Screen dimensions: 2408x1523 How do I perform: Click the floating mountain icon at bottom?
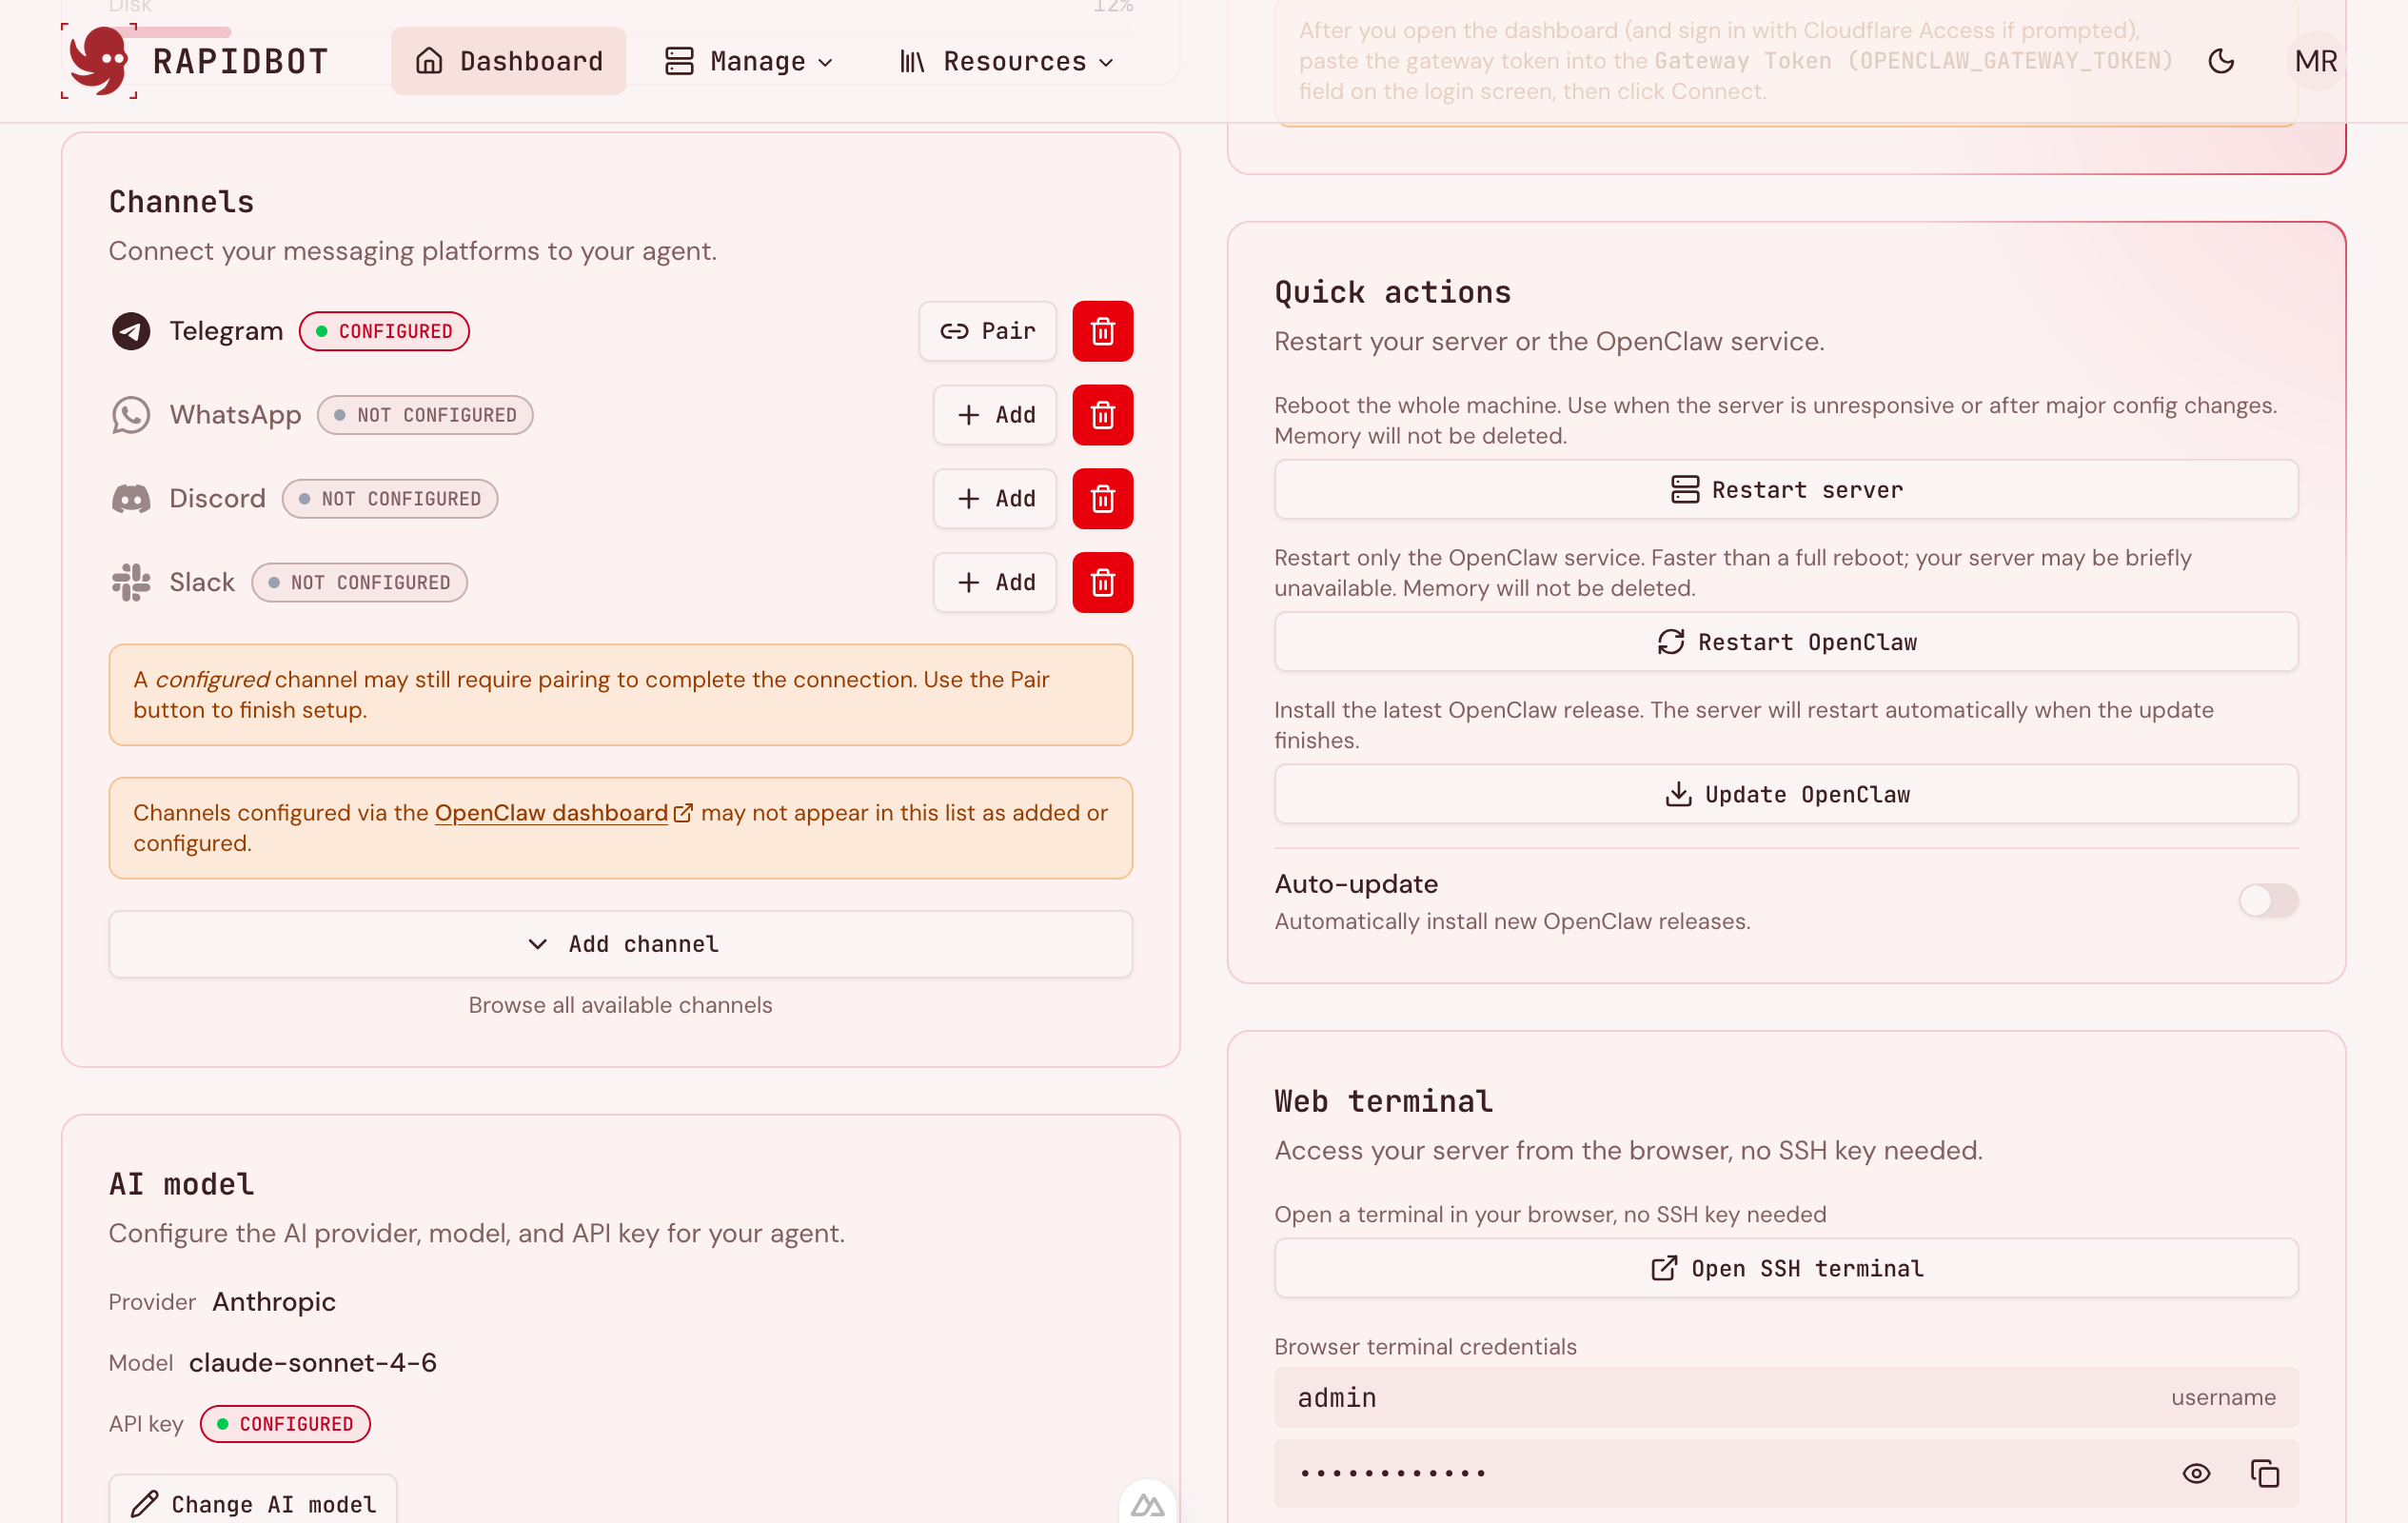[x=1147, y=1505]
